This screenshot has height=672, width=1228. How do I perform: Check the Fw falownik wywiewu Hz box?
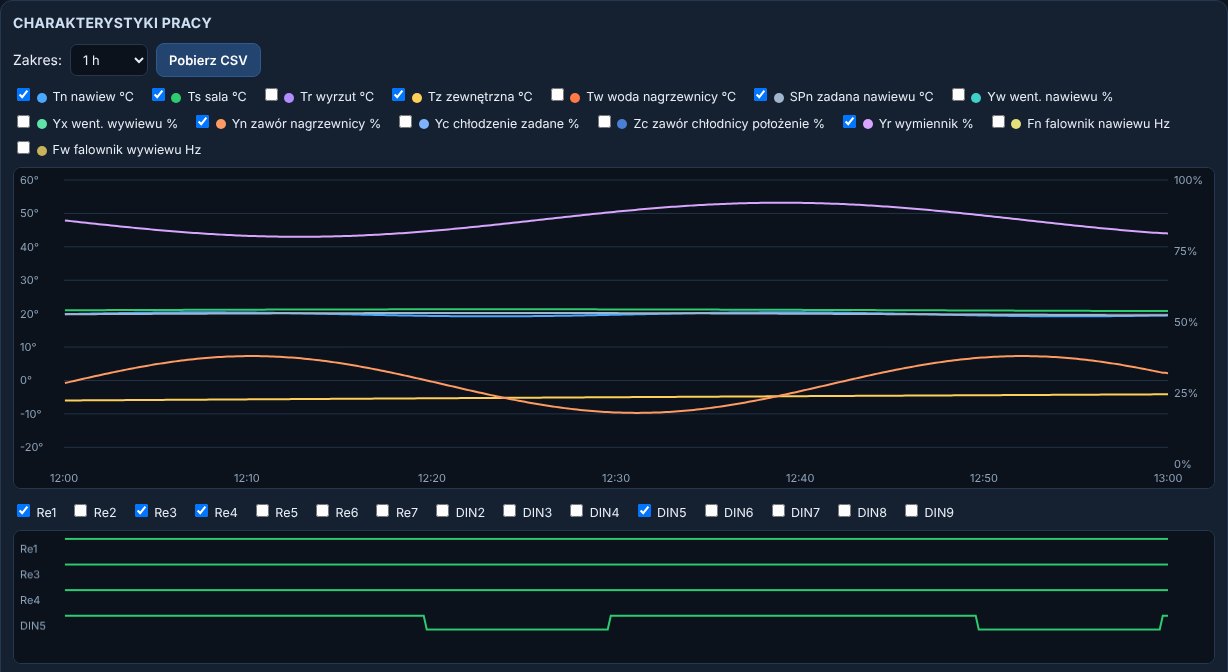point(24,148)
